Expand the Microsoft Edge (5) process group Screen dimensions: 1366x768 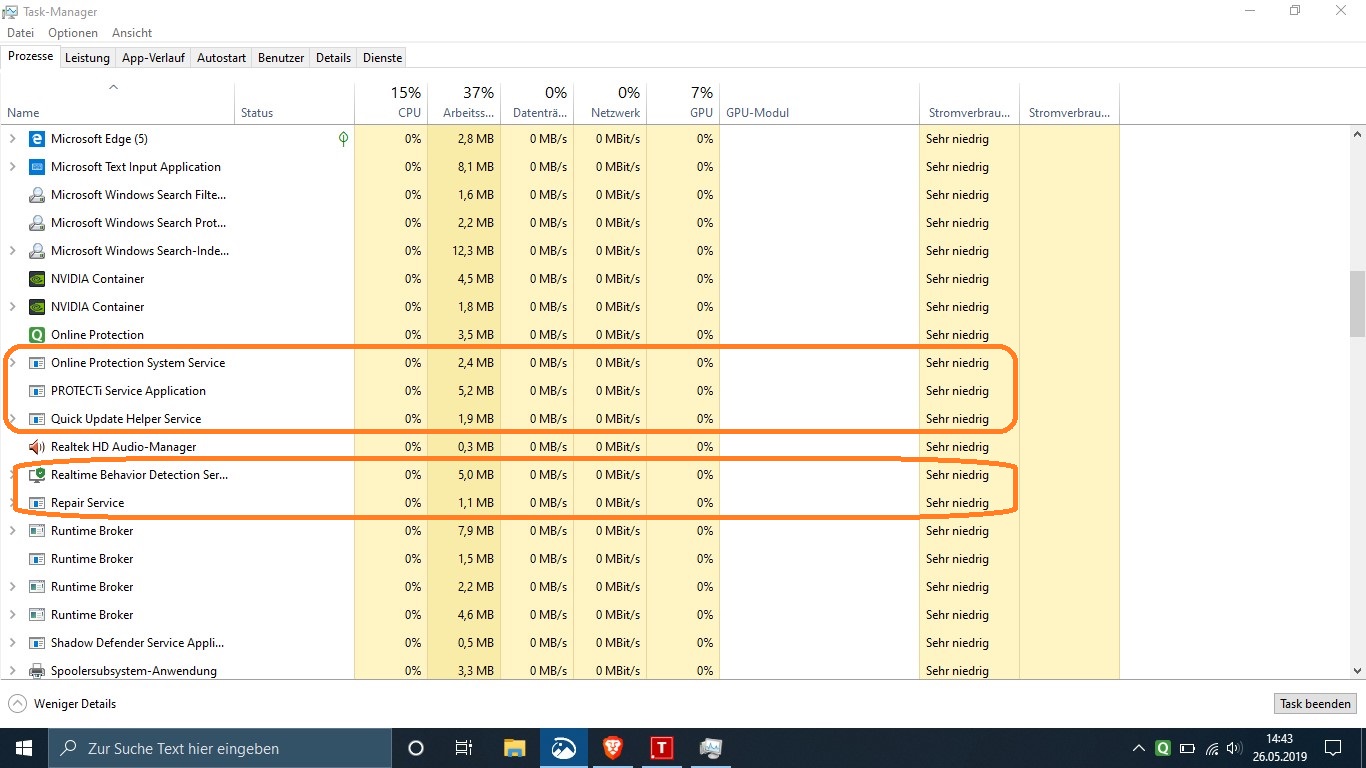tap(13, 139)
